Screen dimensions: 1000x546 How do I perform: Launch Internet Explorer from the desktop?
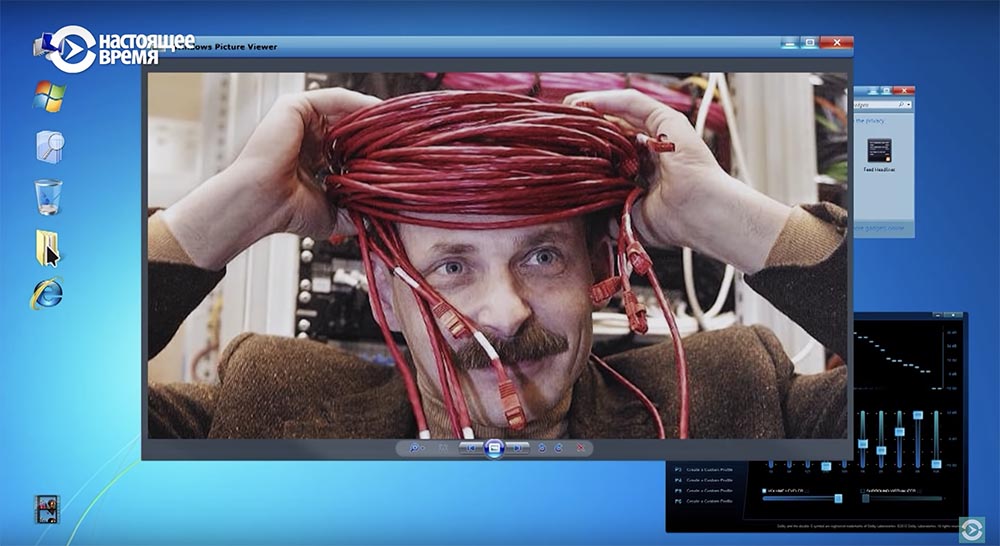tap(47, 293)
